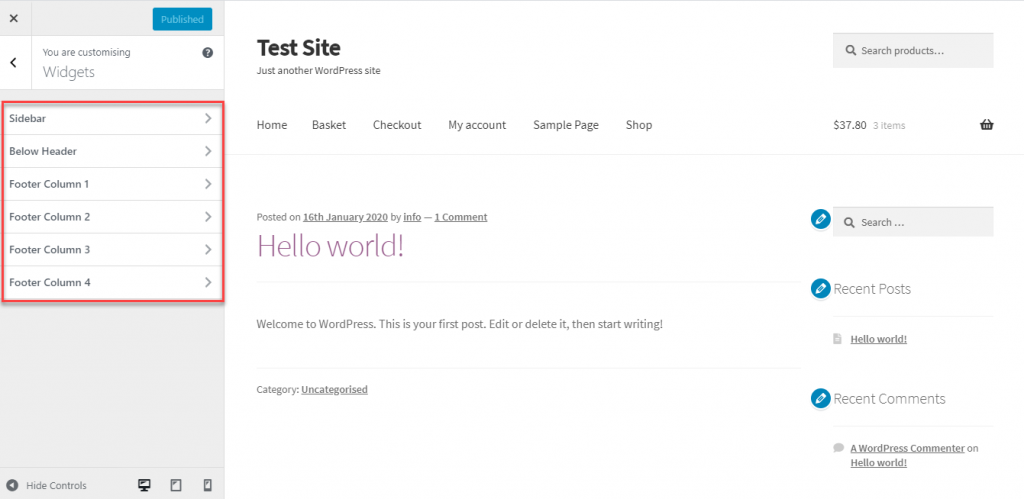Select the Footer Column 4 label
The height and width of the screenshot is (499, 1024).
(x=50, y=283)
